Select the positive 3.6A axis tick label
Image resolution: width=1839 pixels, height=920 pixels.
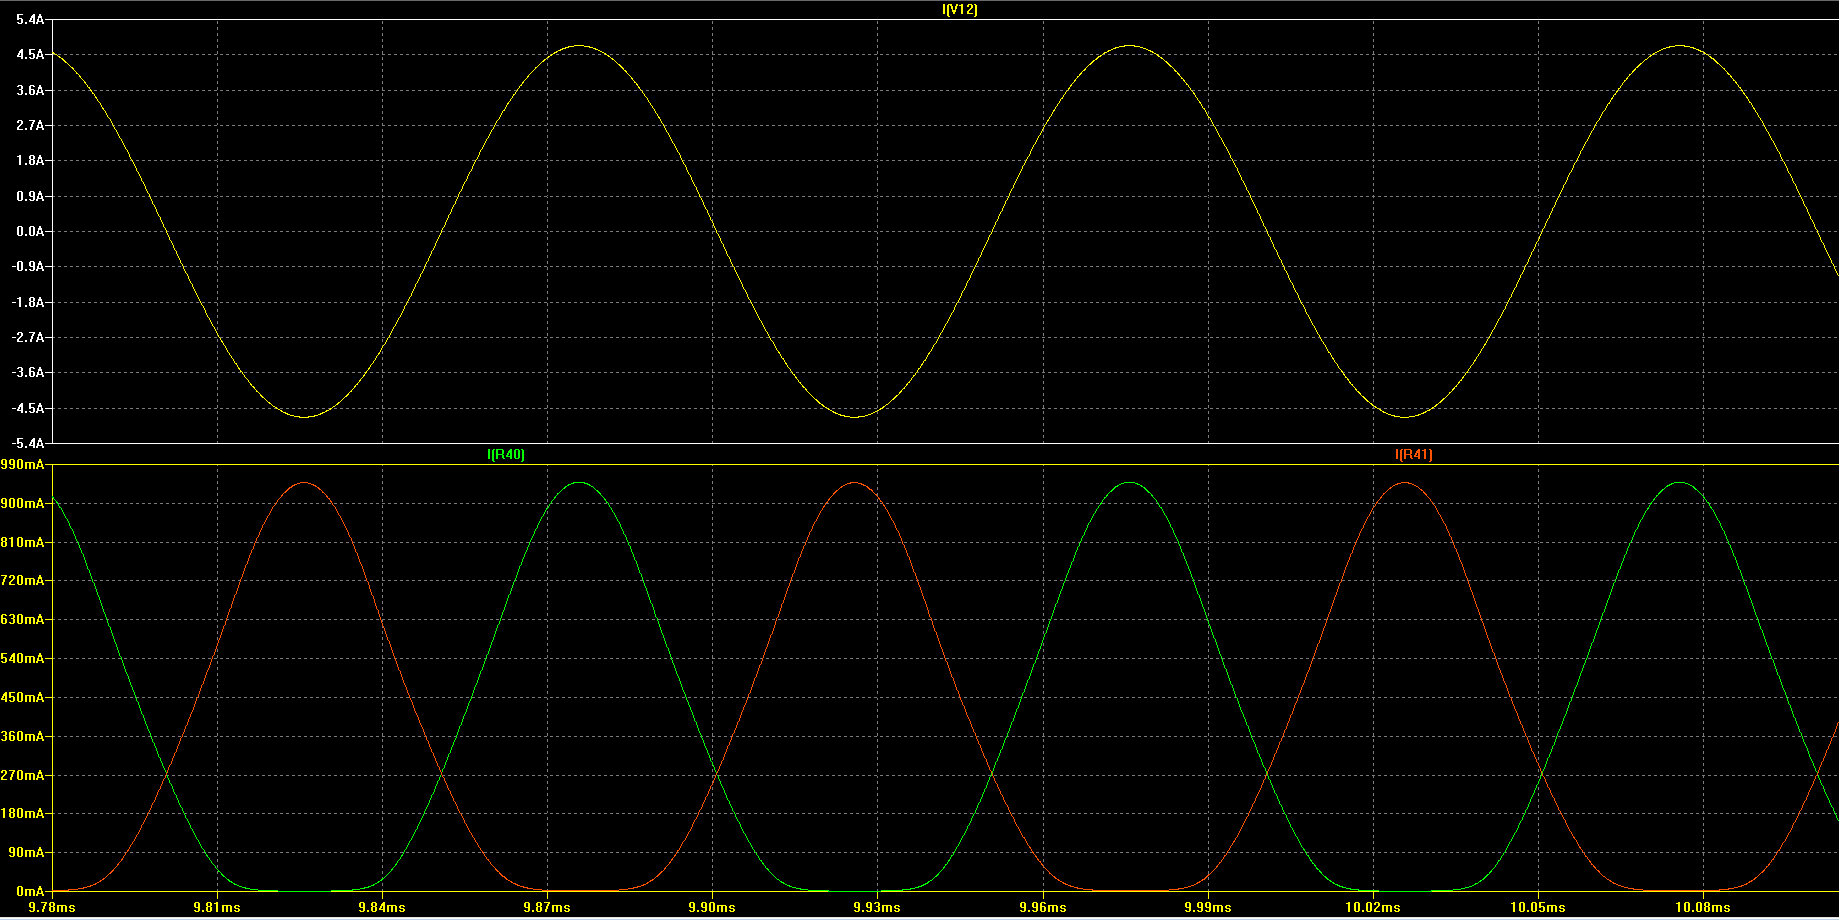pyautogui.click(x=30, y=90)
